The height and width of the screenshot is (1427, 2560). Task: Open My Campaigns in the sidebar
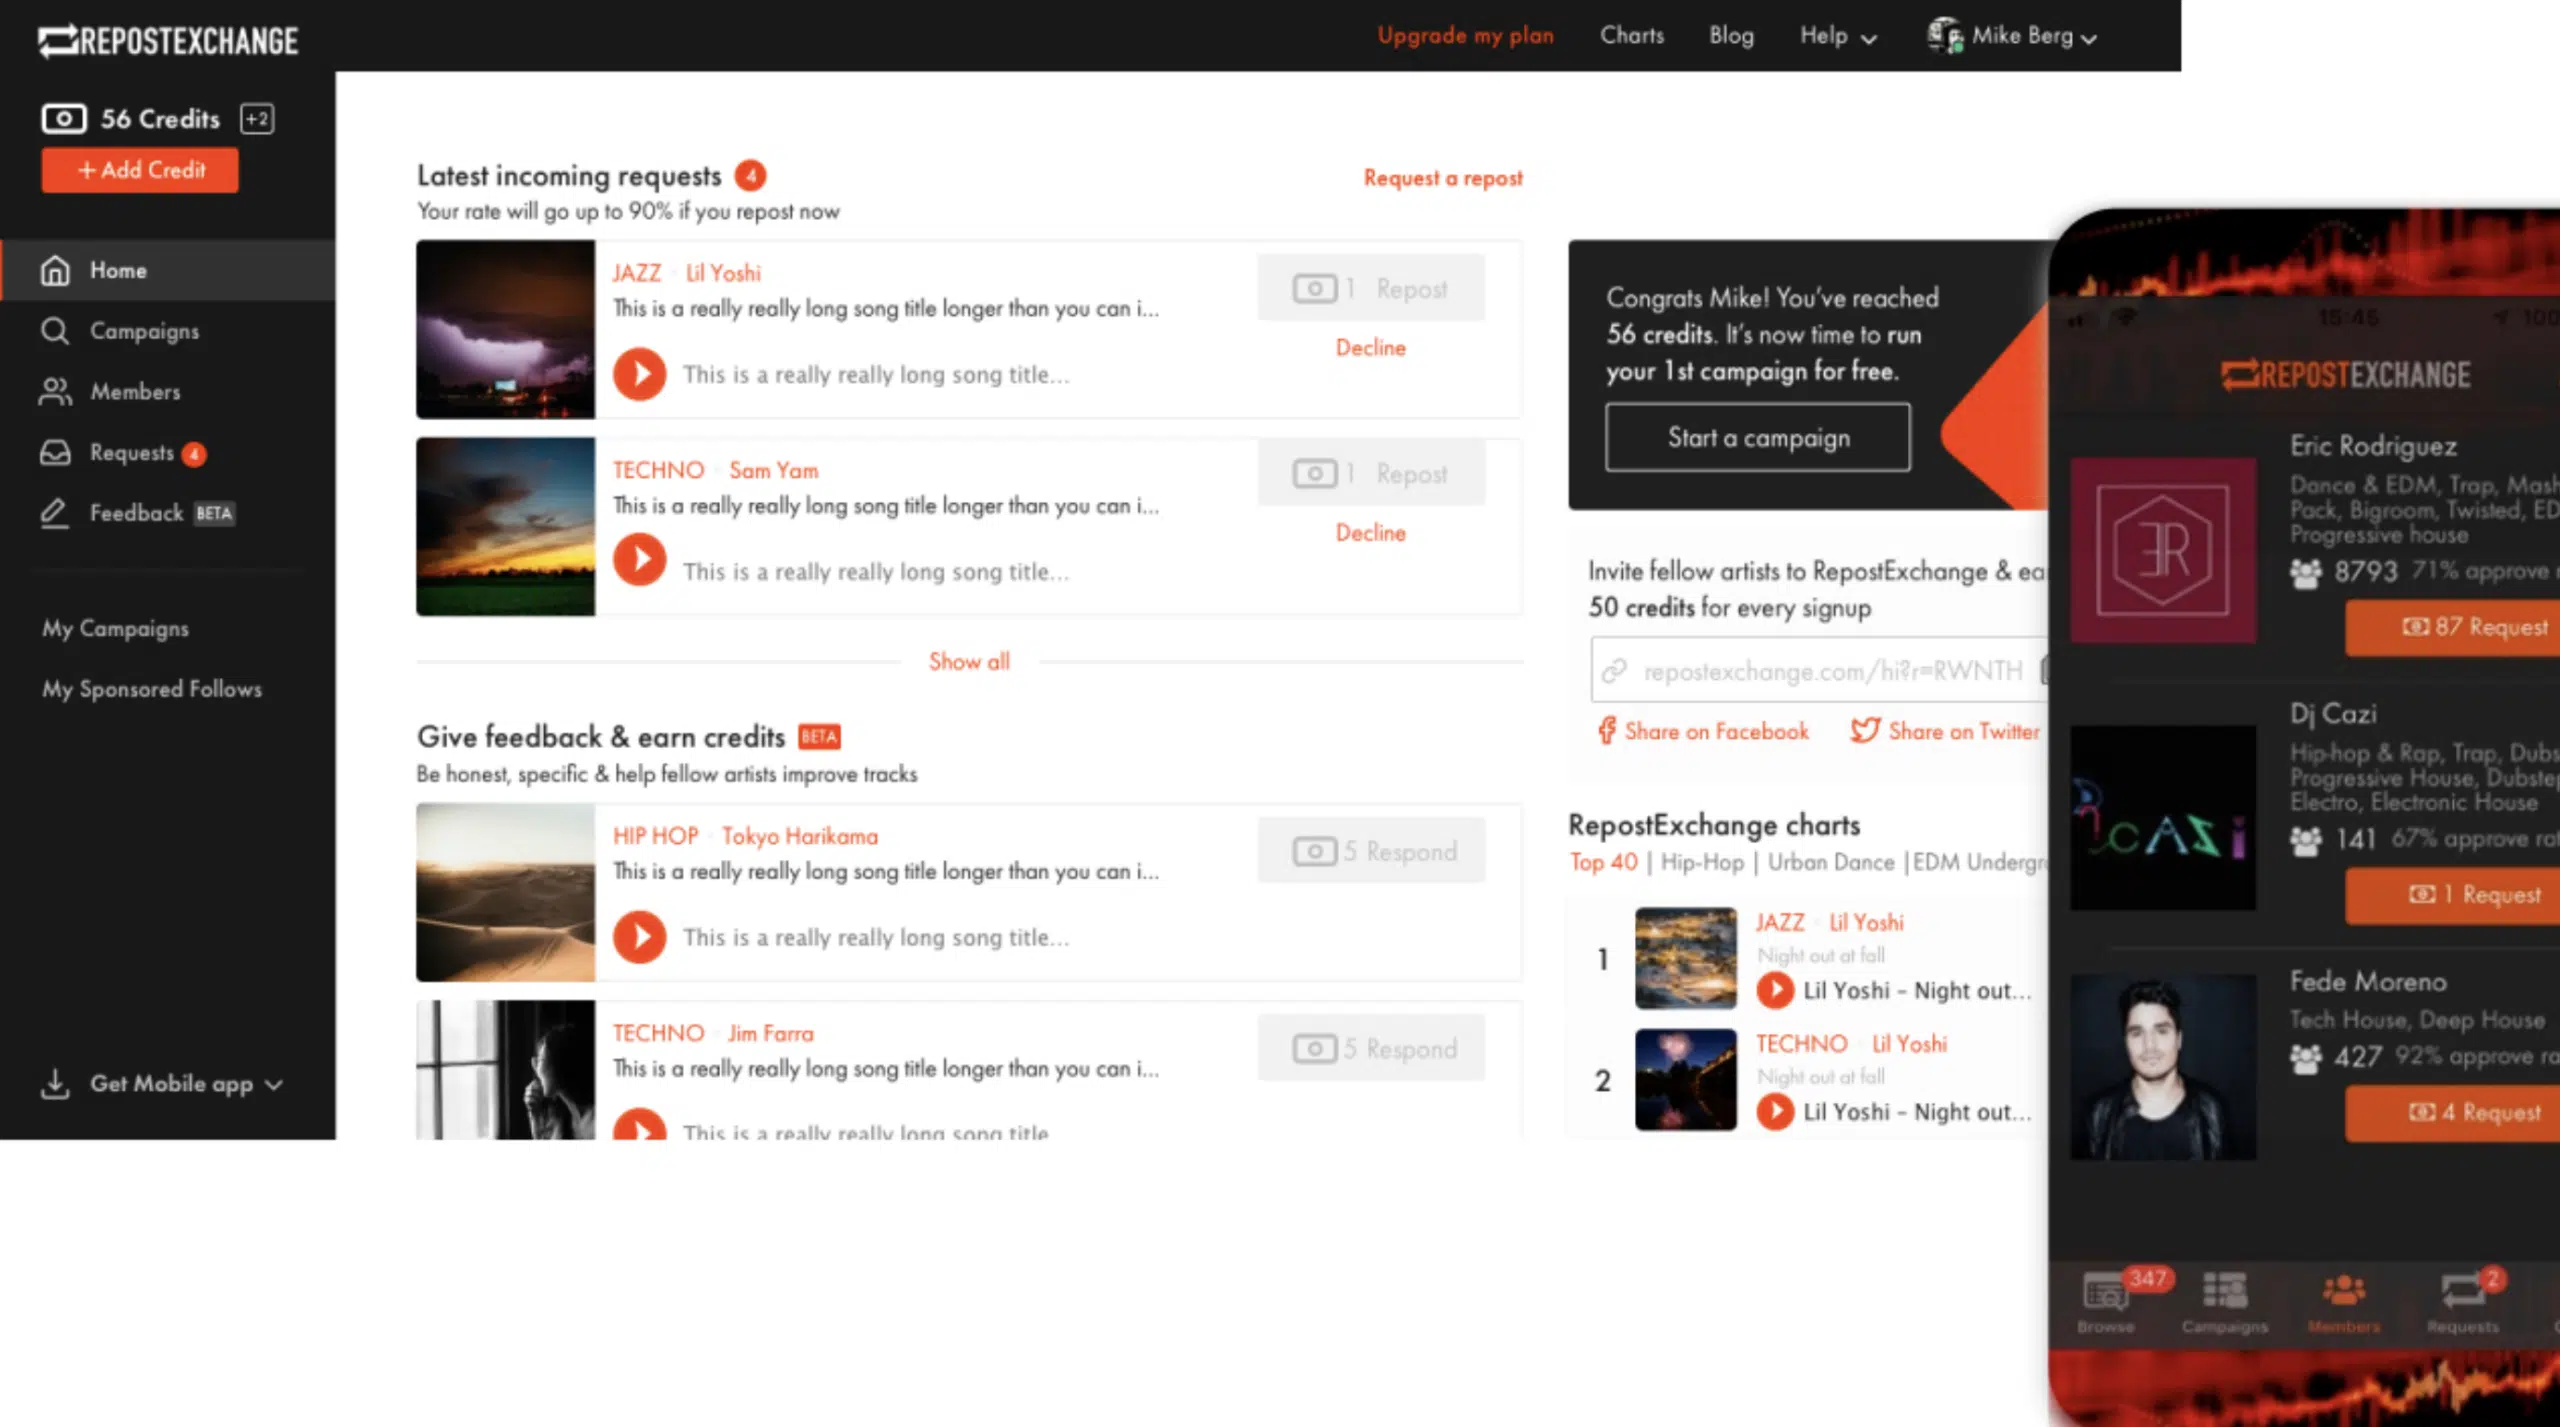click(115, 628)
